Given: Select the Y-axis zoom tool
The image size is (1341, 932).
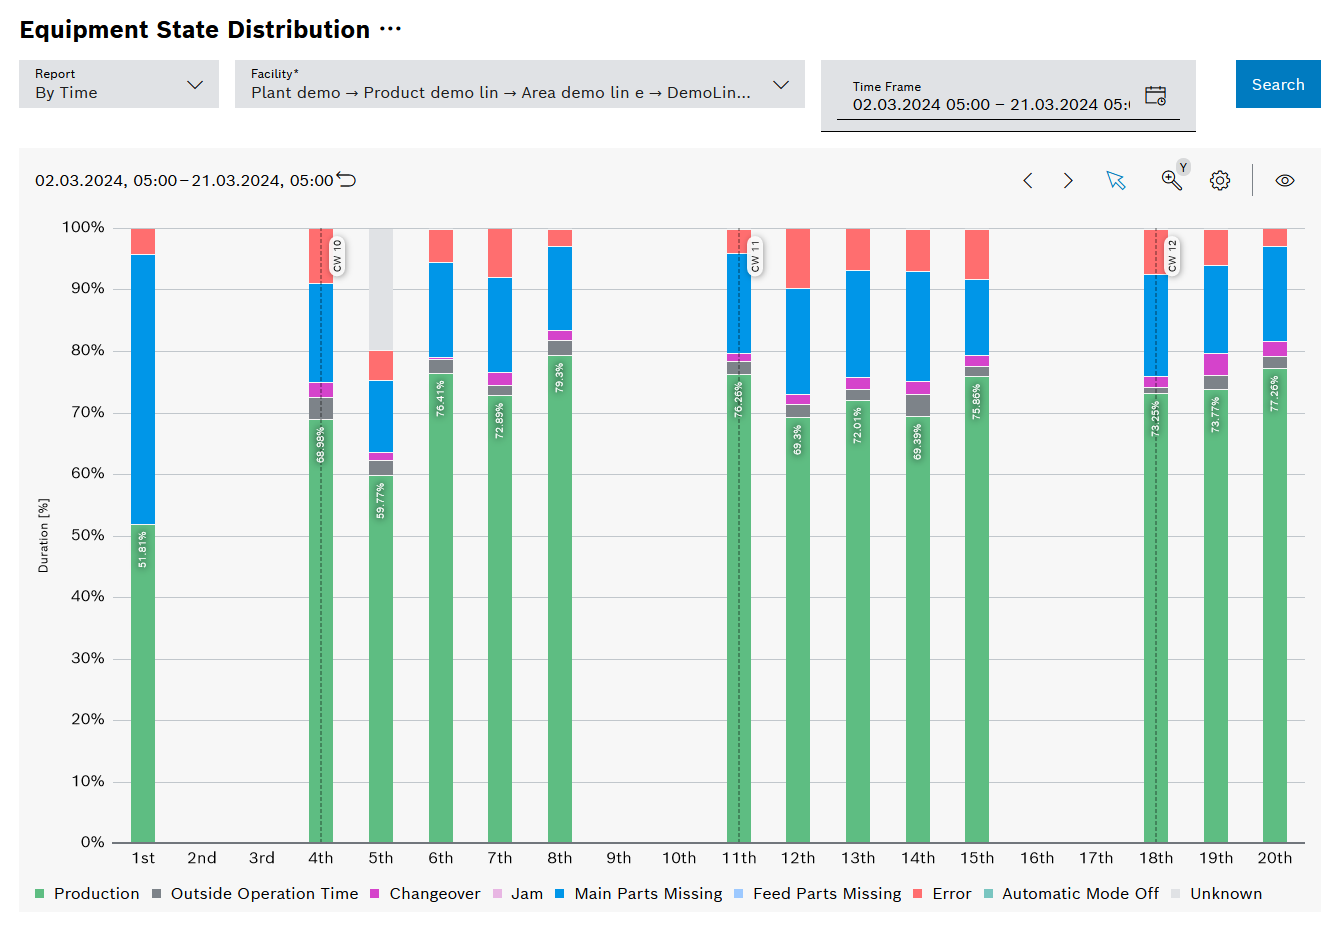Looking at the screenshot, I should point(1172,180).
